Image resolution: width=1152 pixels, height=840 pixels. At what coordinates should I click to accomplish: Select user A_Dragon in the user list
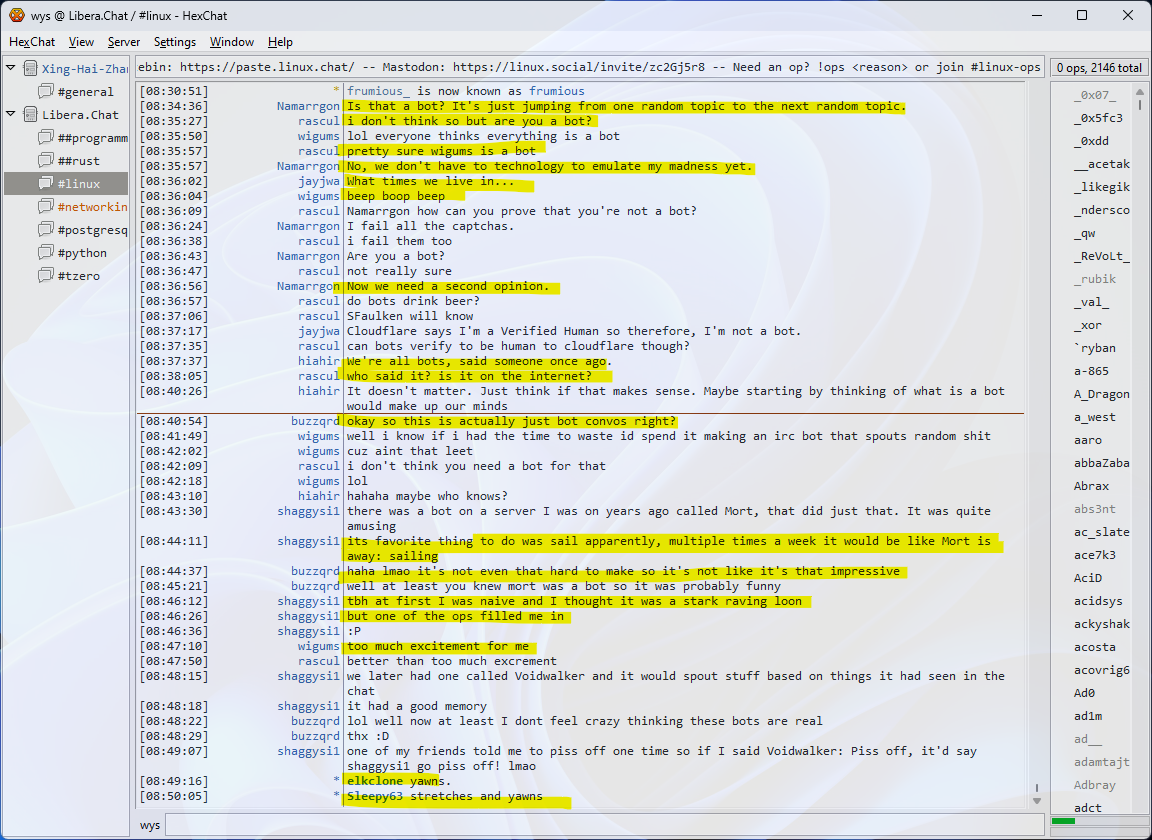1101,394
